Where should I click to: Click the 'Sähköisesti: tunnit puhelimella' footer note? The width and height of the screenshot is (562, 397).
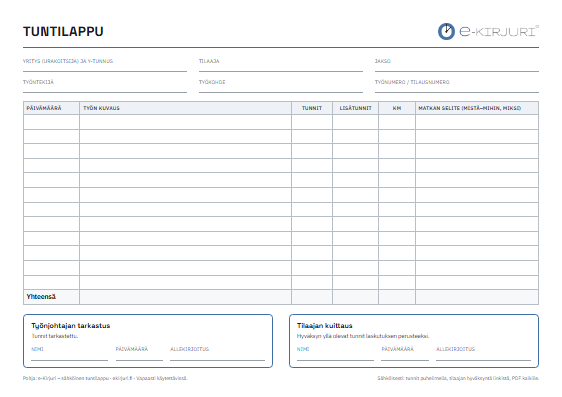coord(458,378)
